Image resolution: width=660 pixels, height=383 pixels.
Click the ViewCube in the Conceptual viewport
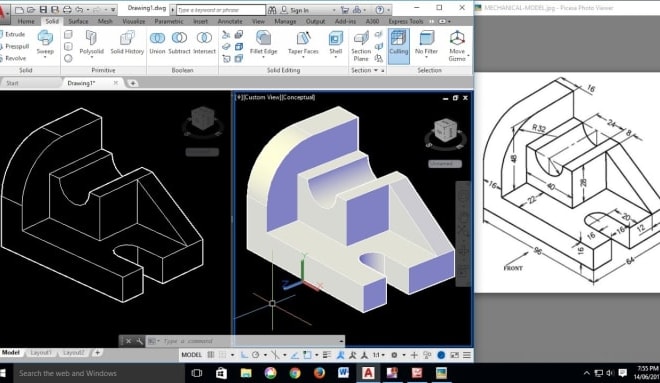tap(445, 130)
